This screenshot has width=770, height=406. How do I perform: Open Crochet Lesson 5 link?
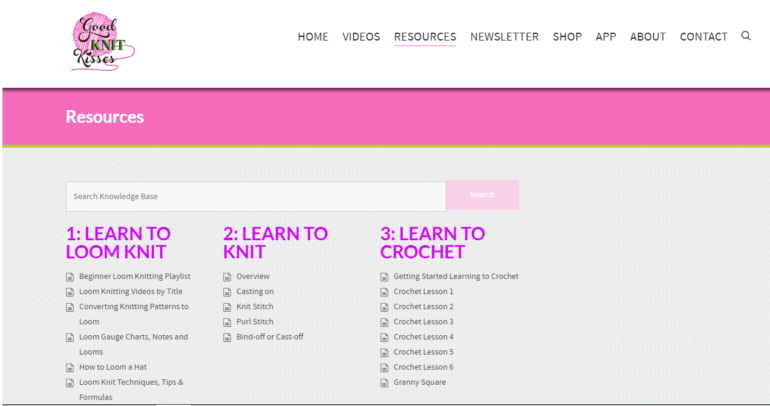coord(423,352)
